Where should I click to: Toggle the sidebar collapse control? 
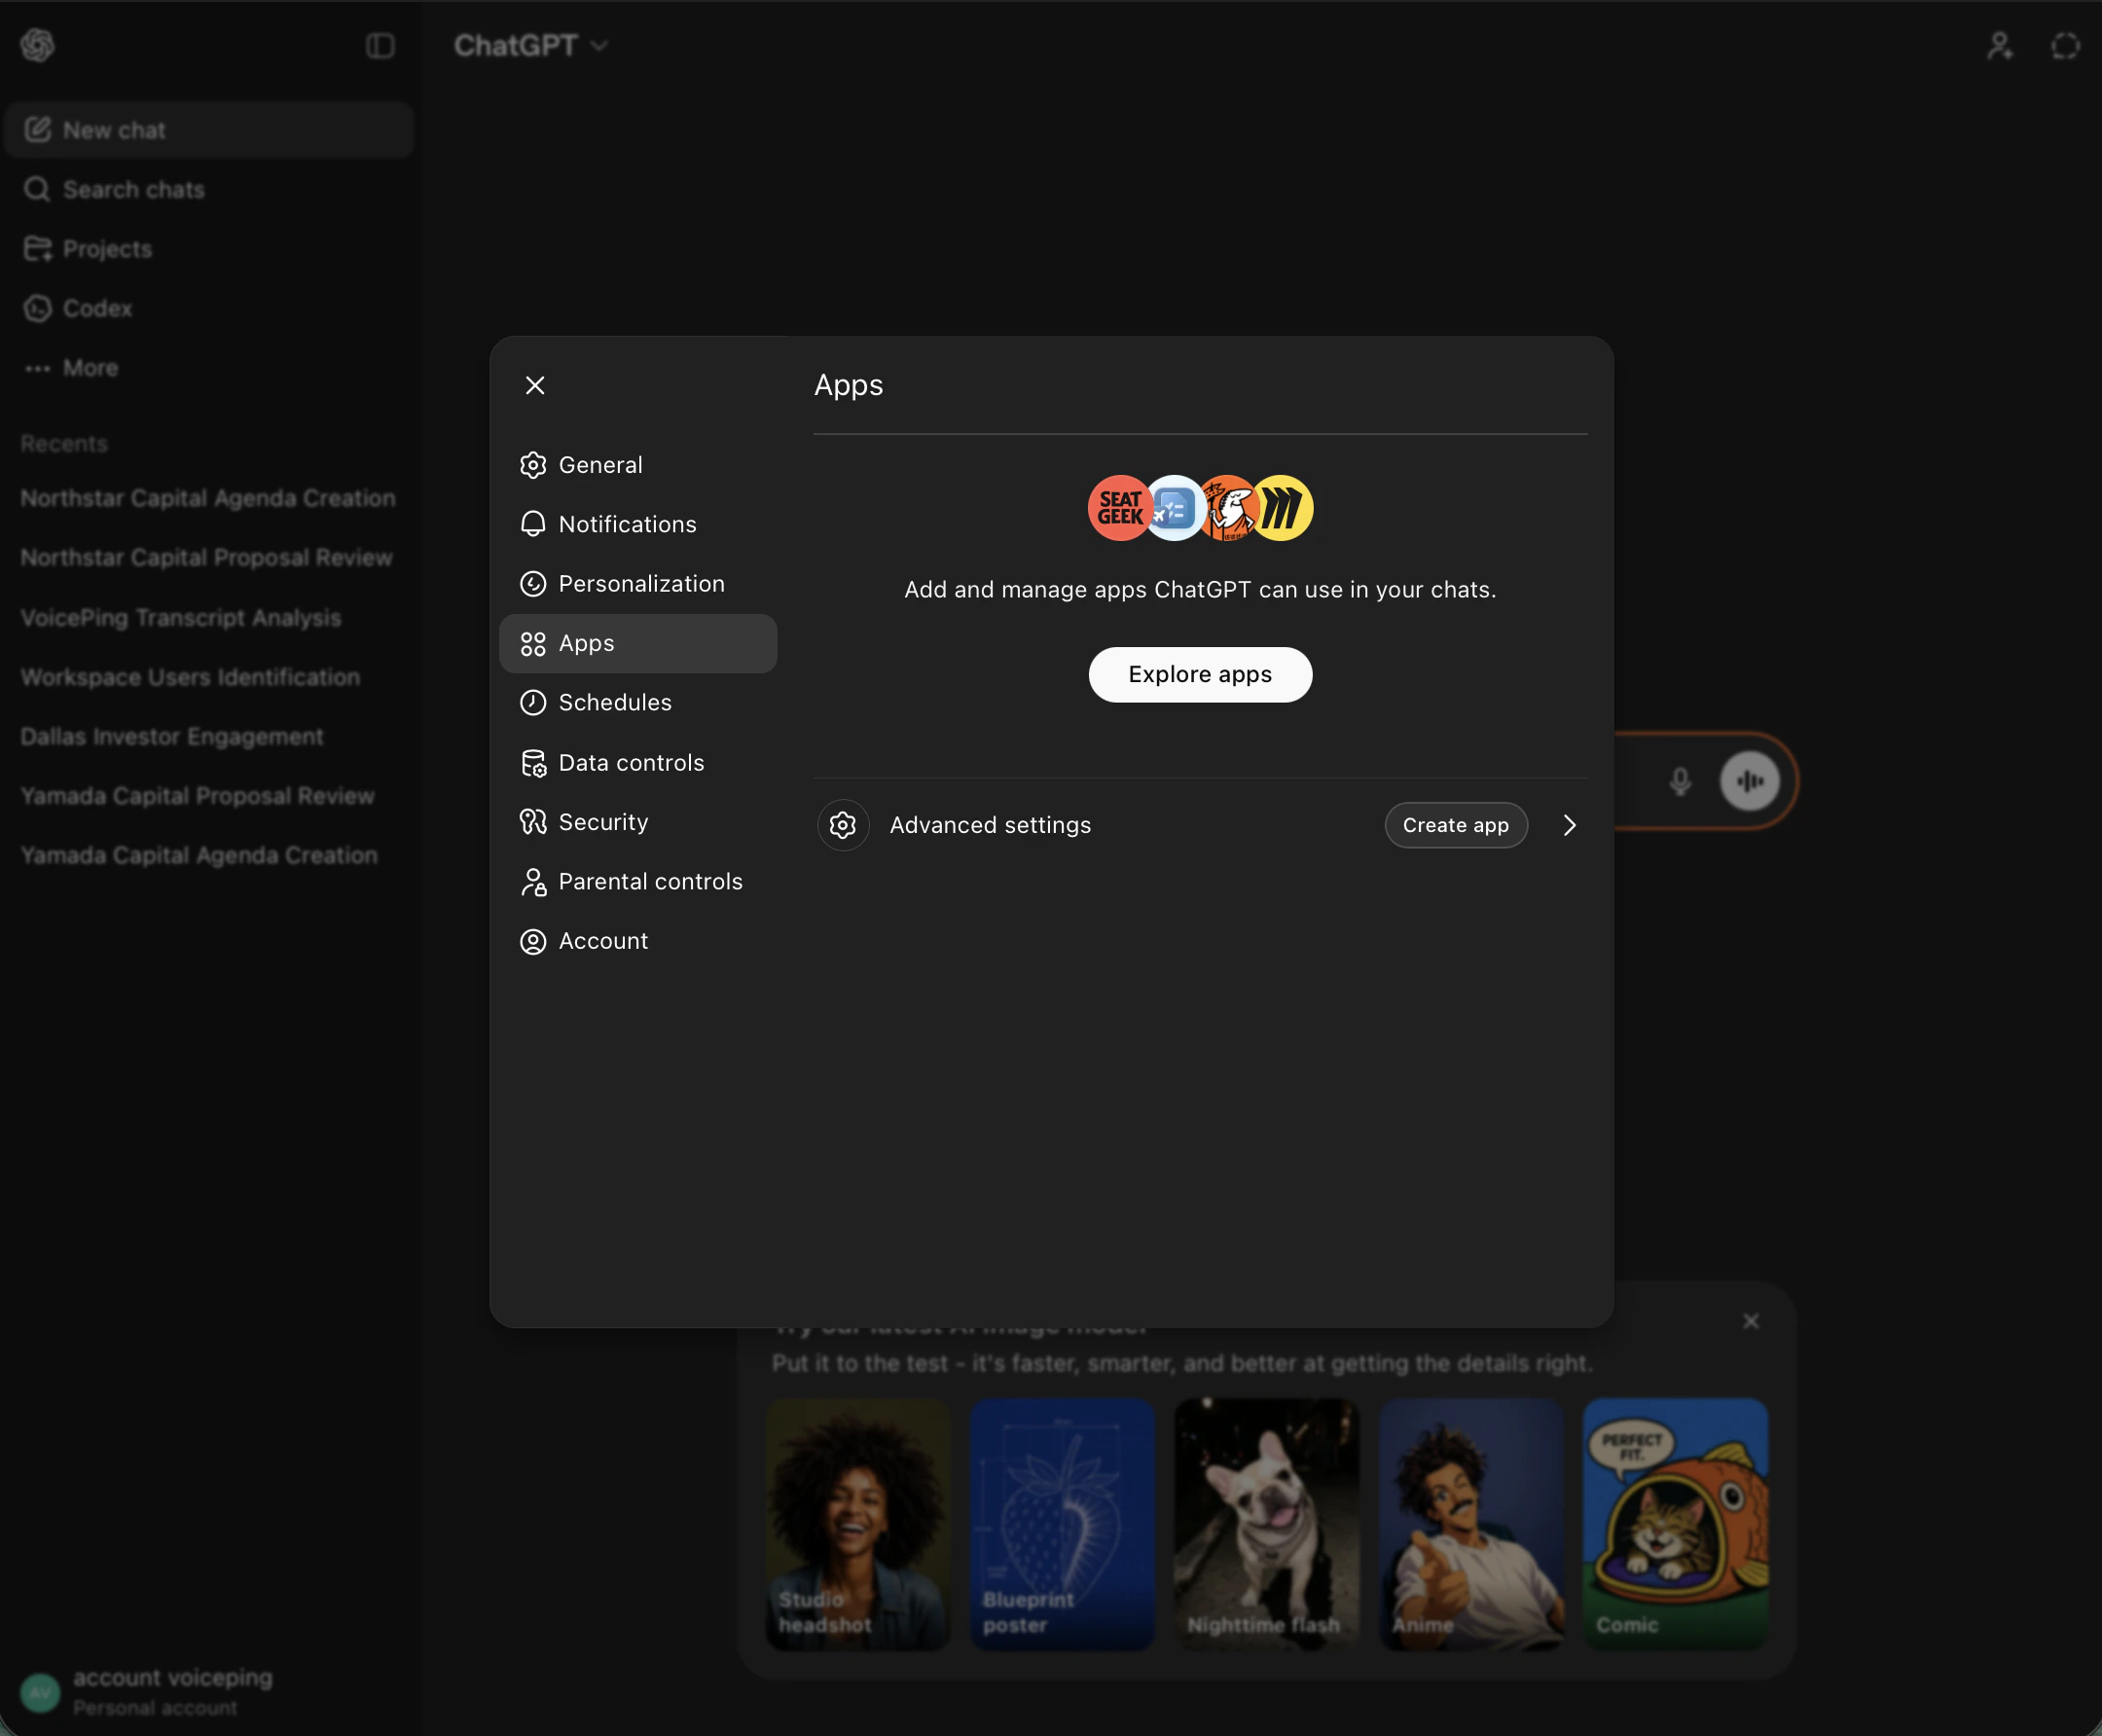pyautogui.click(x=381, y=45)
